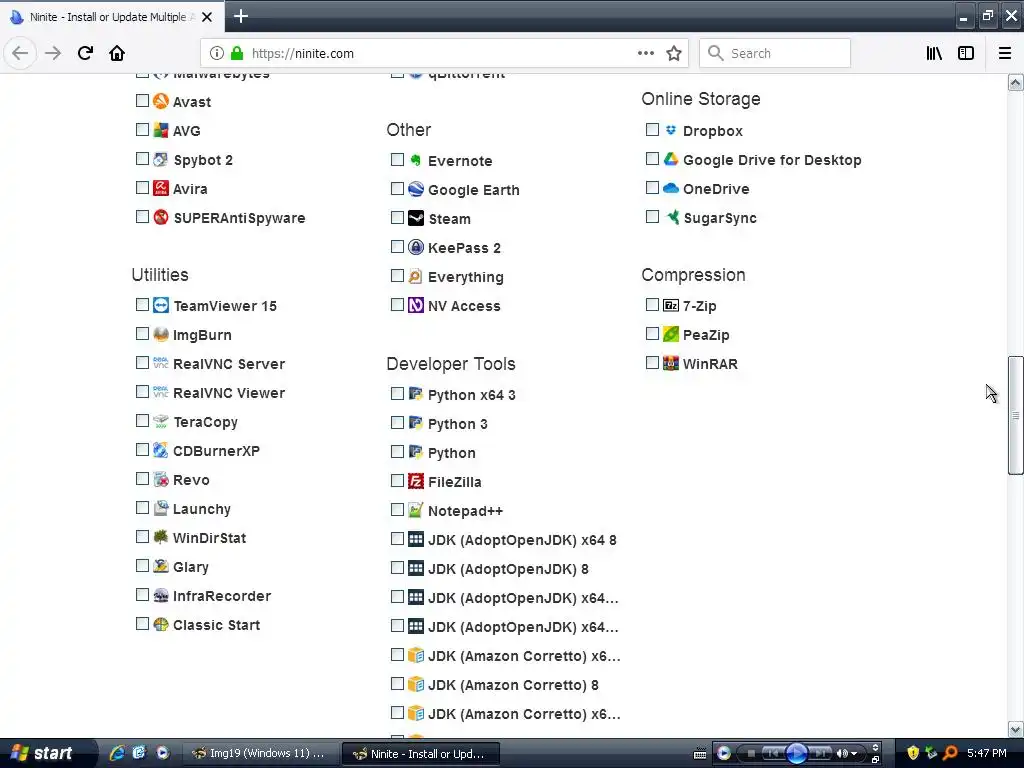
Task: Reload the current page
Action: tap(85, 54)
